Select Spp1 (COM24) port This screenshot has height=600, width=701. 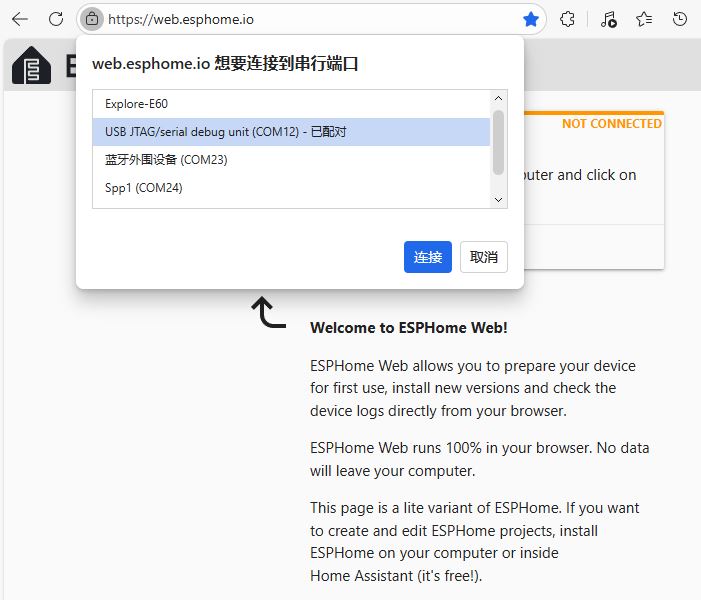click(291, 187)
